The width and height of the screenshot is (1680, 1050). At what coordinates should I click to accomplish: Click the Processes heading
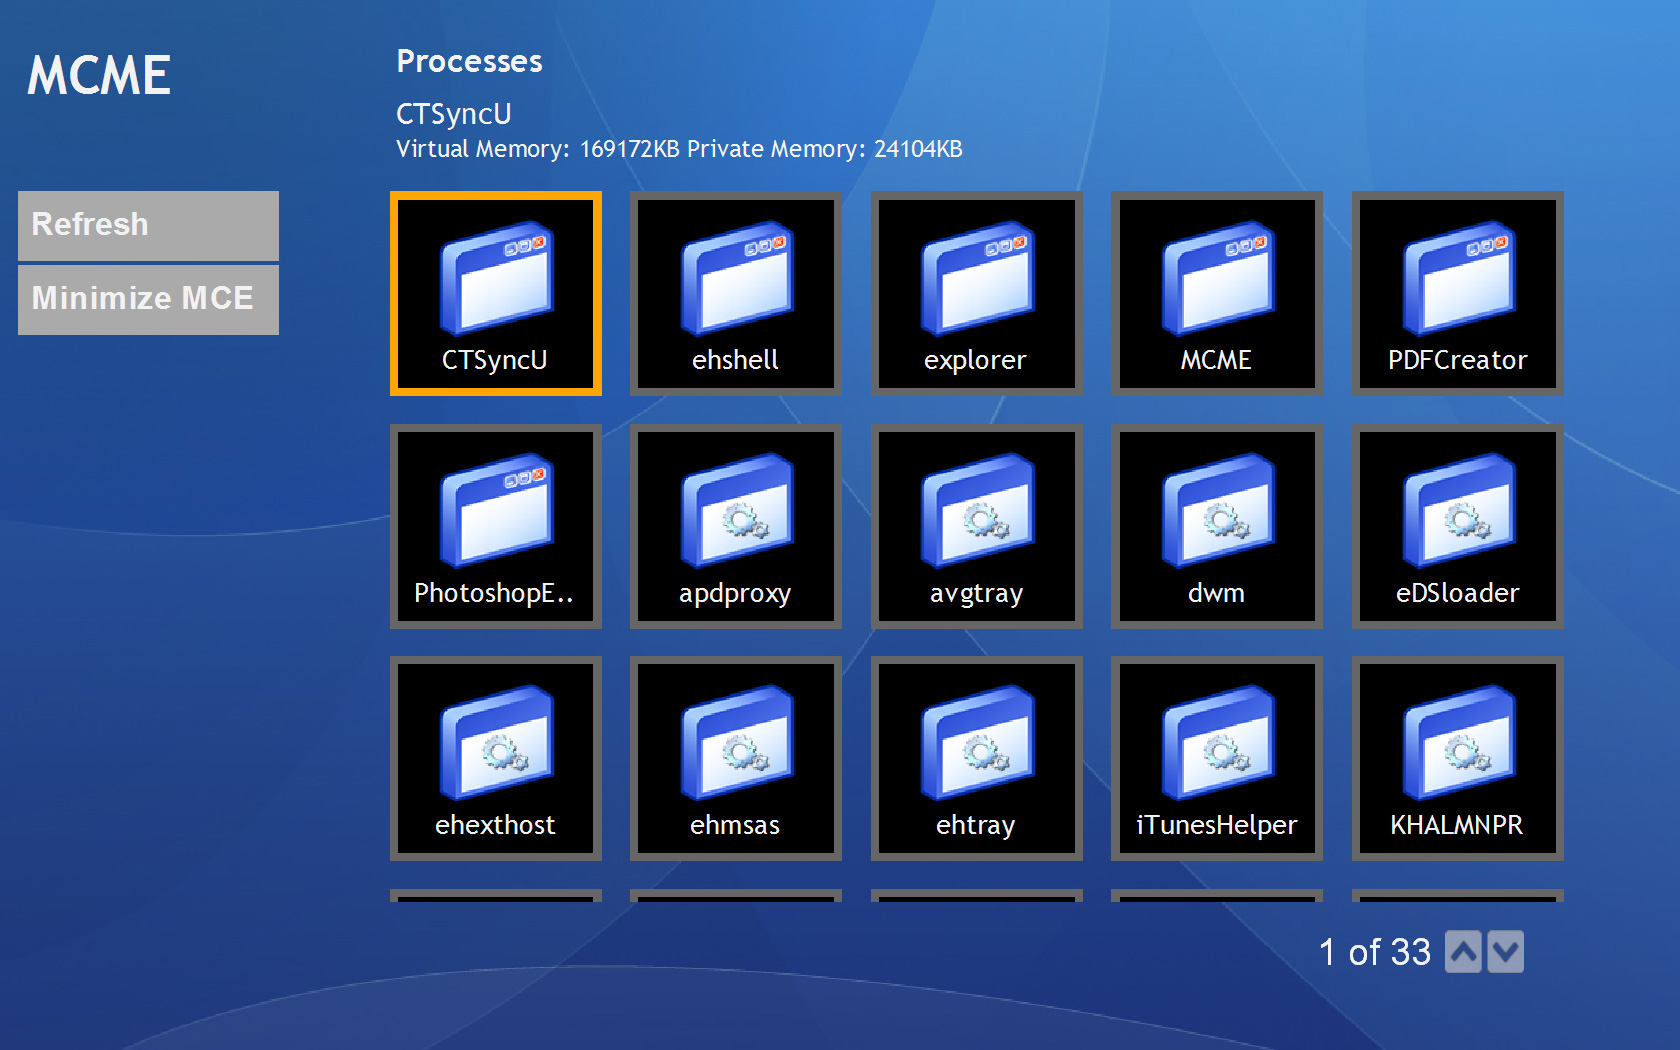(x=469, y=62)
